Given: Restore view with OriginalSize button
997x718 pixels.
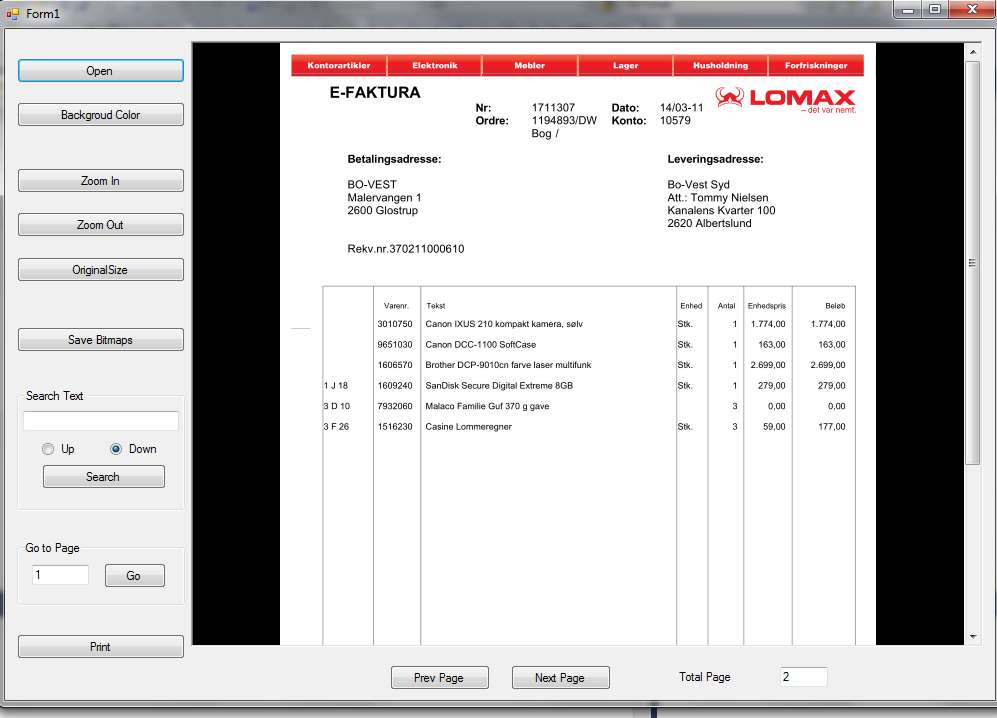Looking at the screenshot, I should [x=101, y=270].
